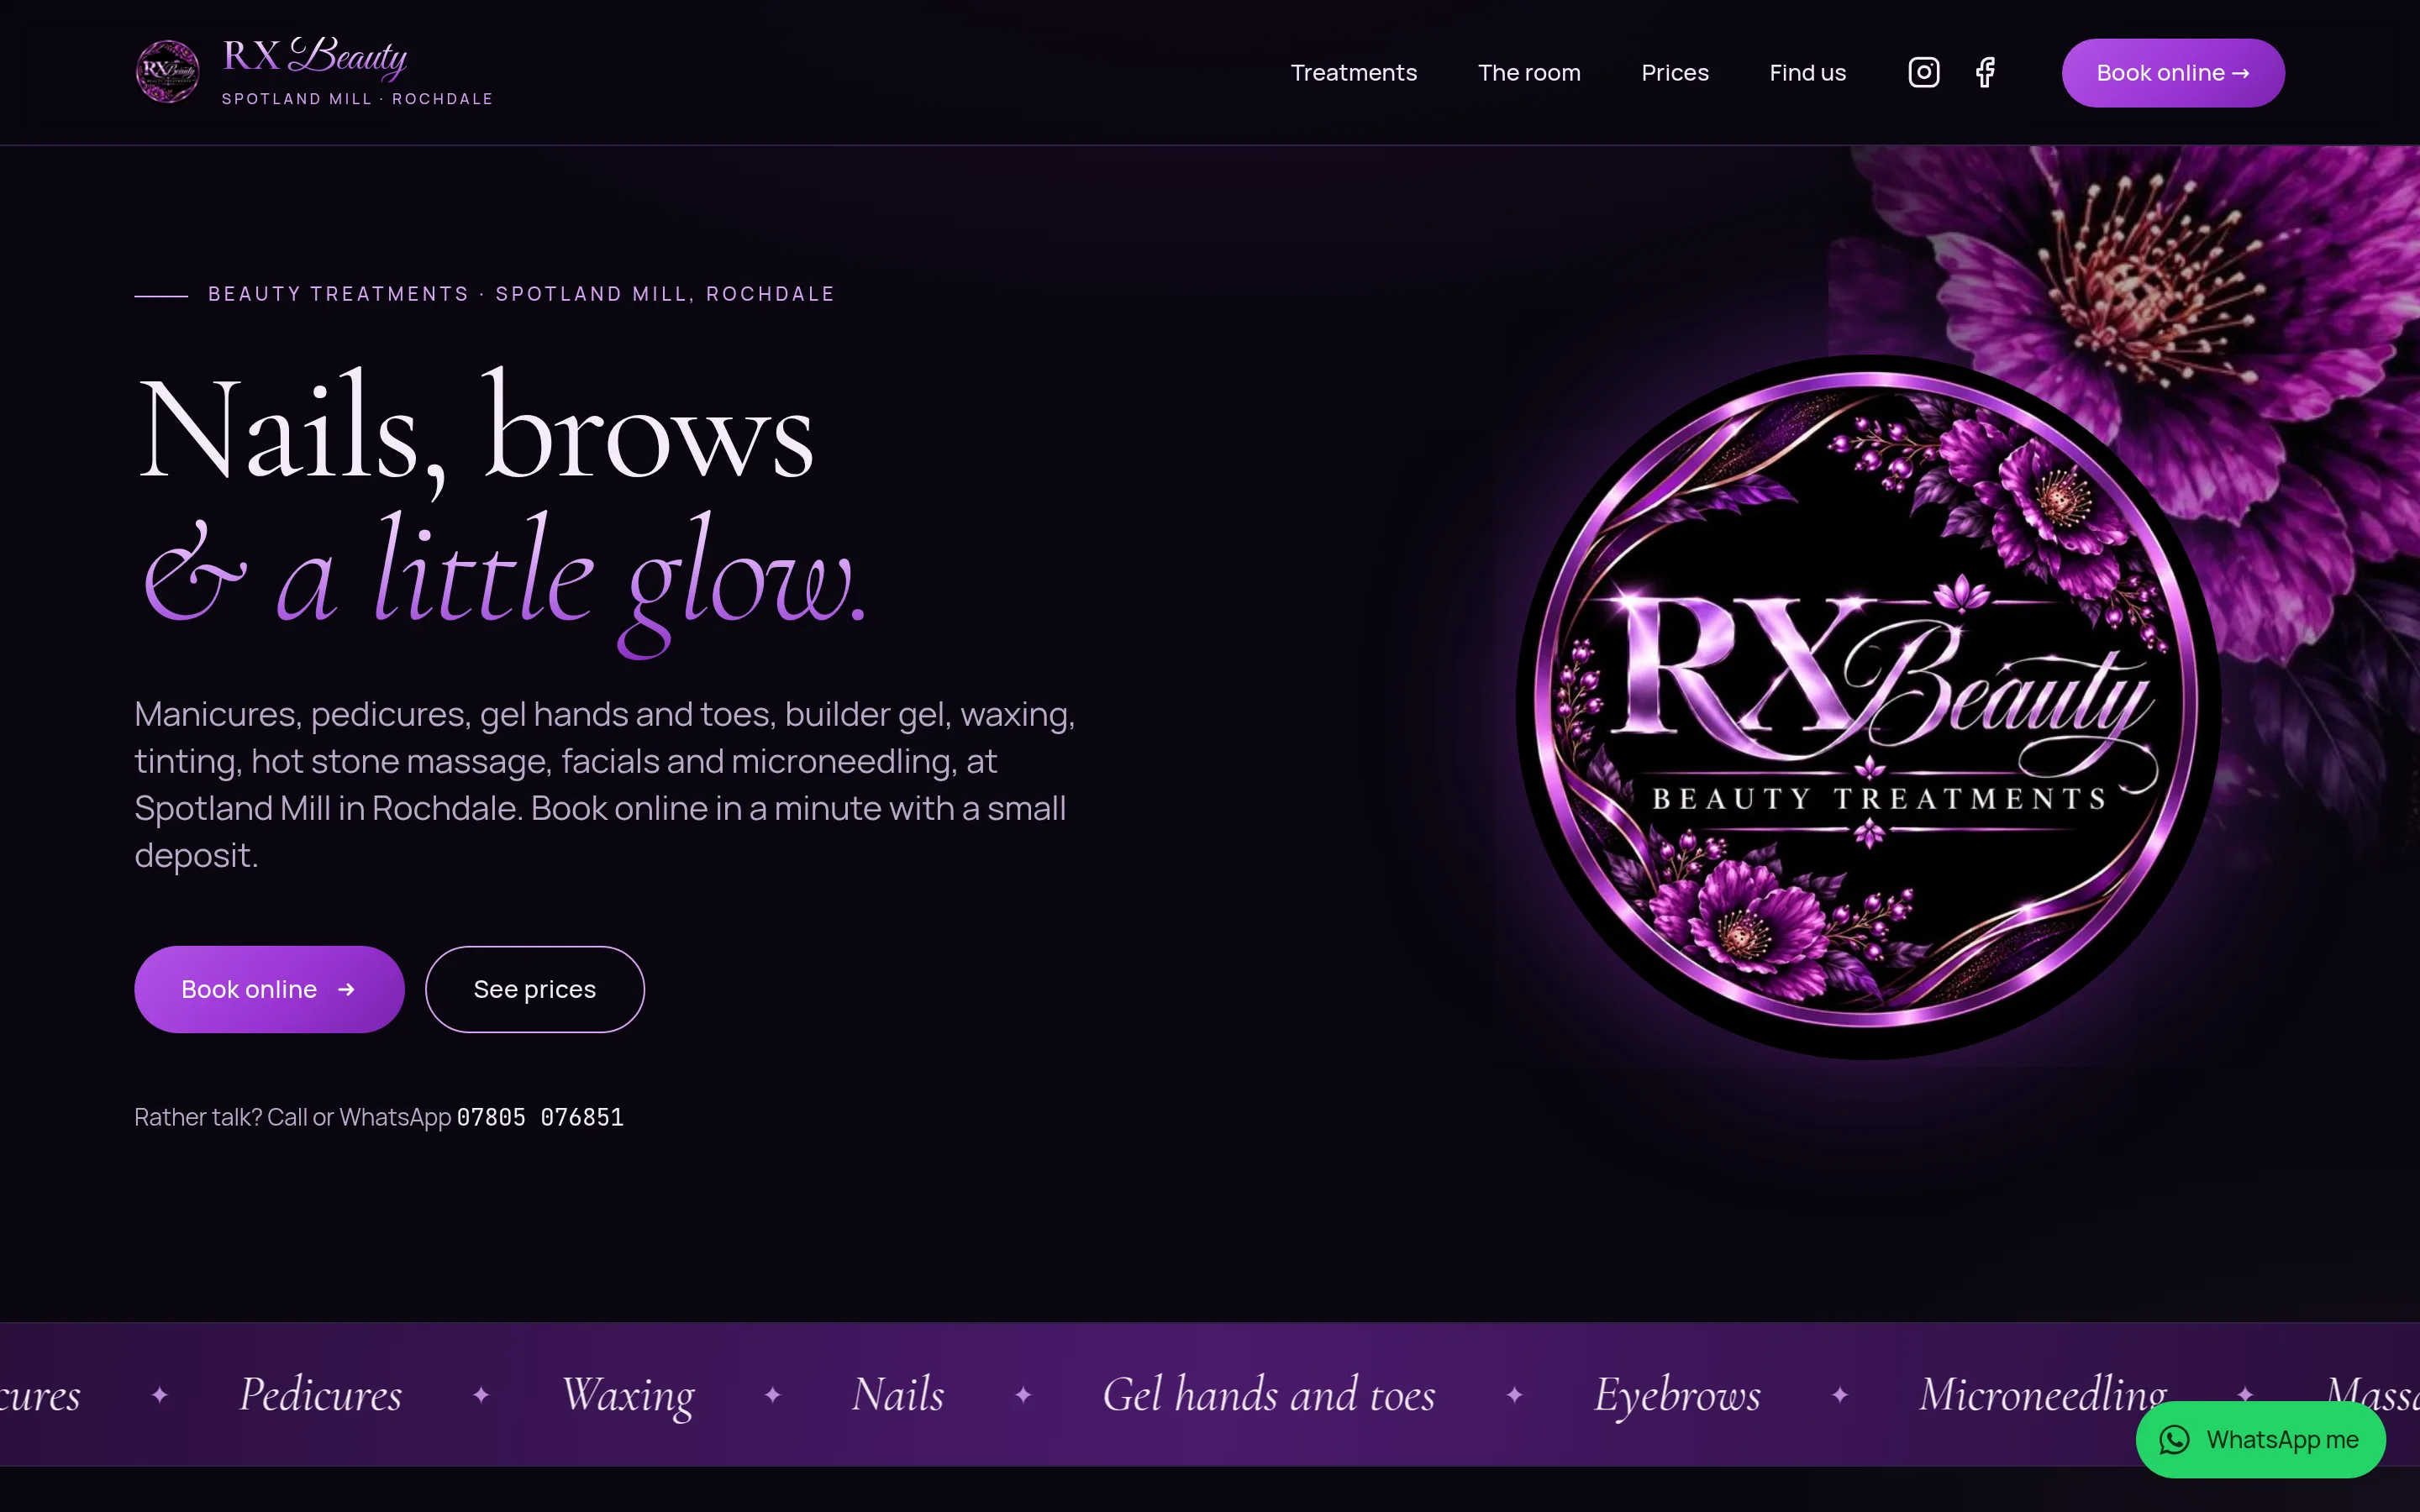Go to The room section
The width and height of the screenshot is (2420, 1512).
coord(1529,73)
